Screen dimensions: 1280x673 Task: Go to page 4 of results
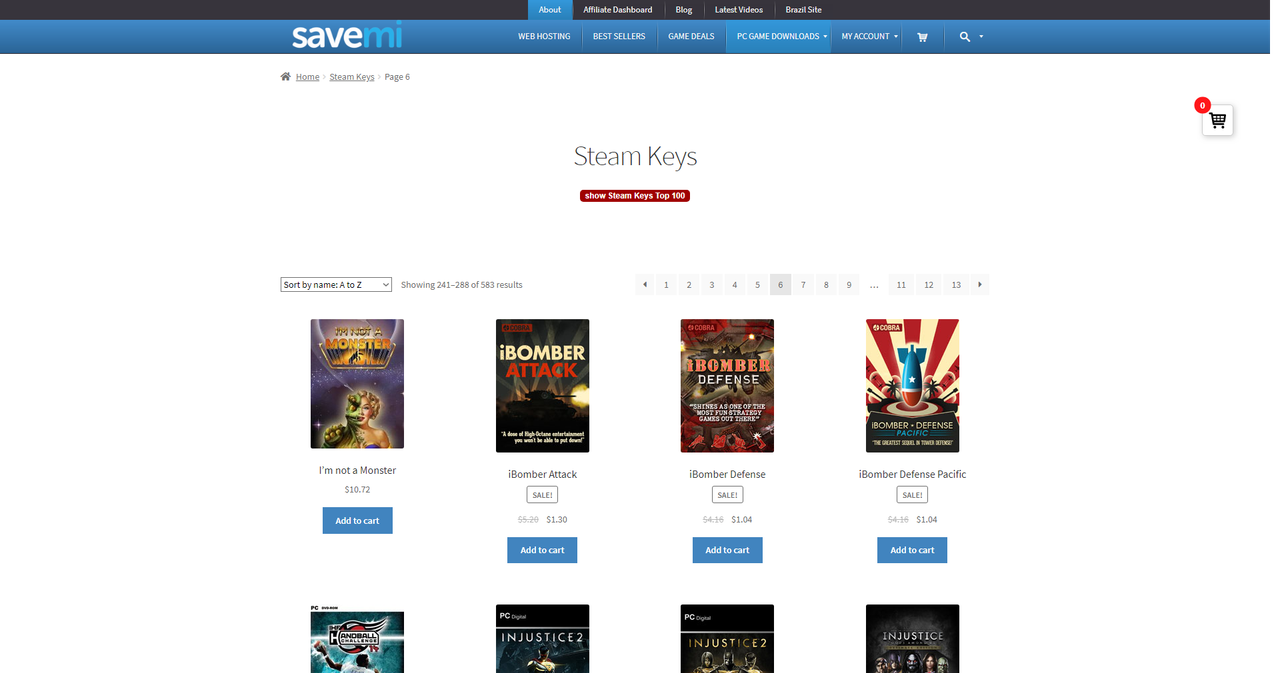(x=734, y=285)
